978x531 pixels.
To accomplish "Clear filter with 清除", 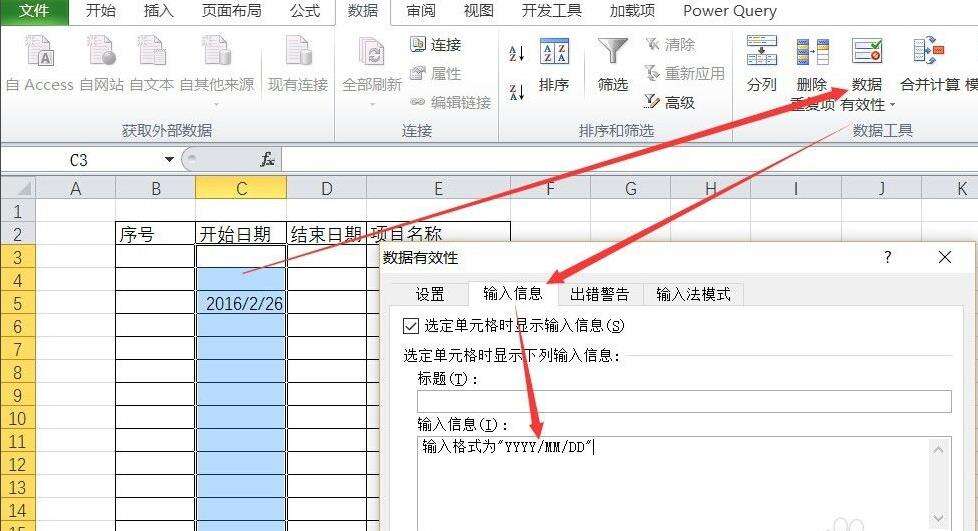I will 670,44.
